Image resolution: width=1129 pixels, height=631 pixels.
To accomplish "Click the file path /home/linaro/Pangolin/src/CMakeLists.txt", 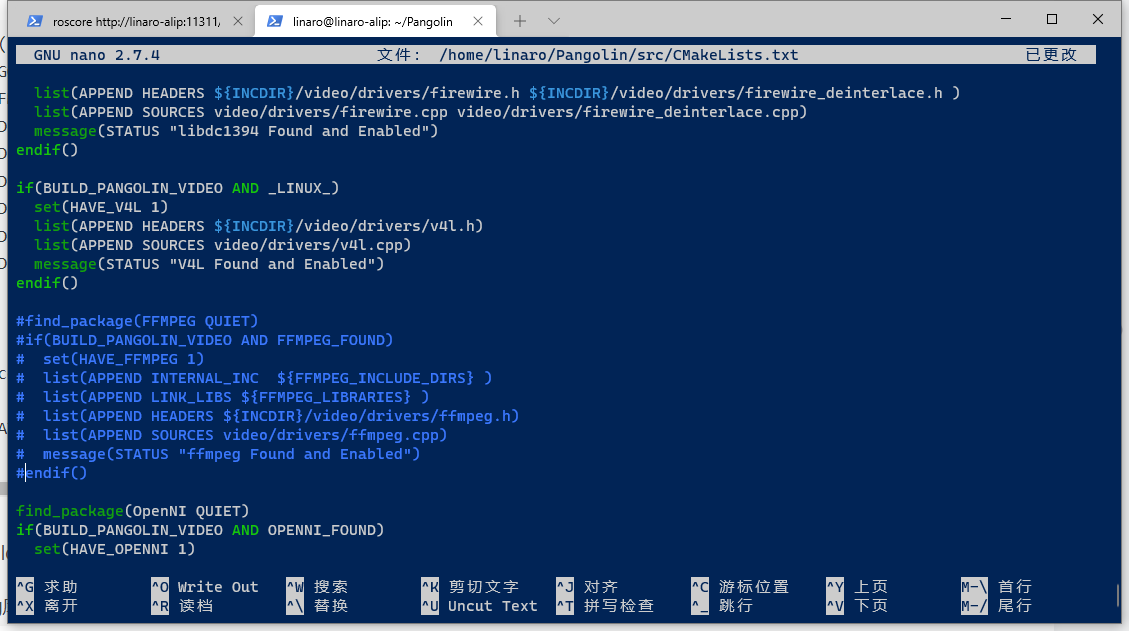I will point(619,55).
